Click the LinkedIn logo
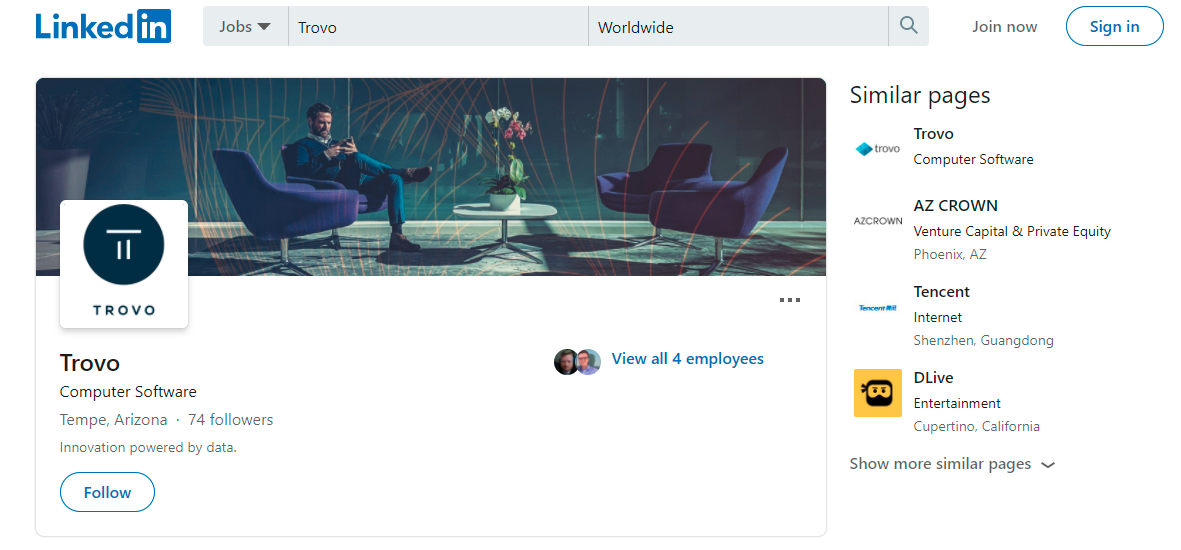This screenshot has height=550, width=1181. pyautogui.click(x=102, y=26)
